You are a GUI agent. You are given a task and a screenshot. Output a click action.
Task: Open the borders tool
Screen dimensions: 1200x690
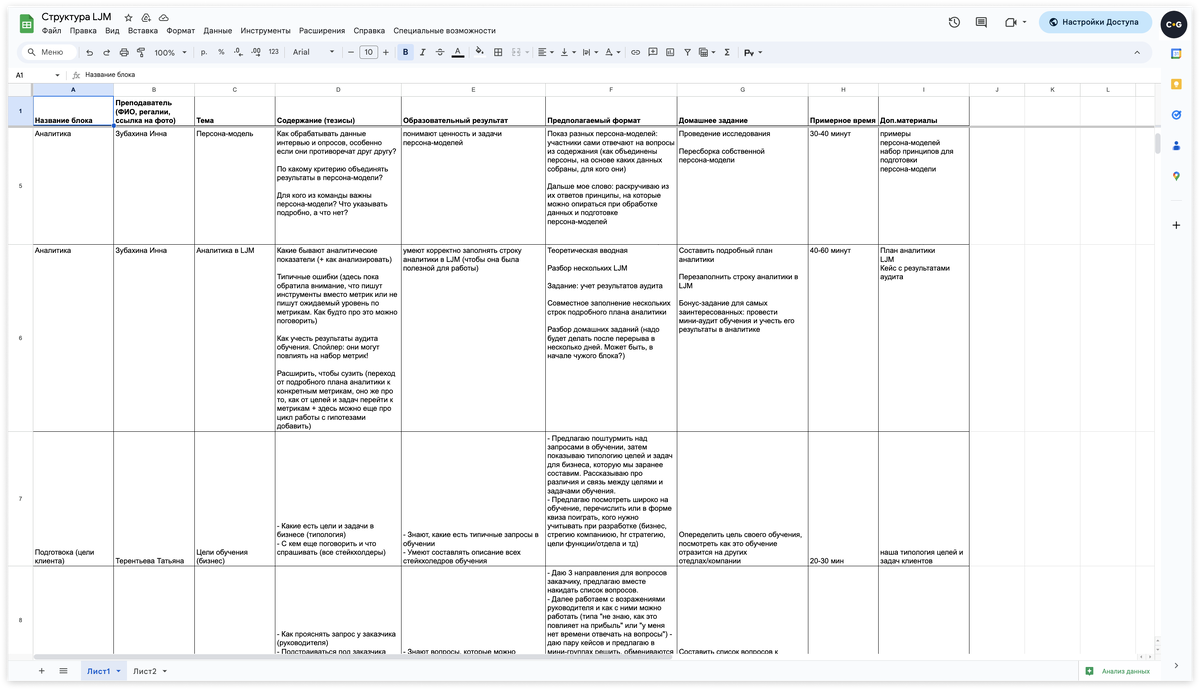tap(498, 52)
